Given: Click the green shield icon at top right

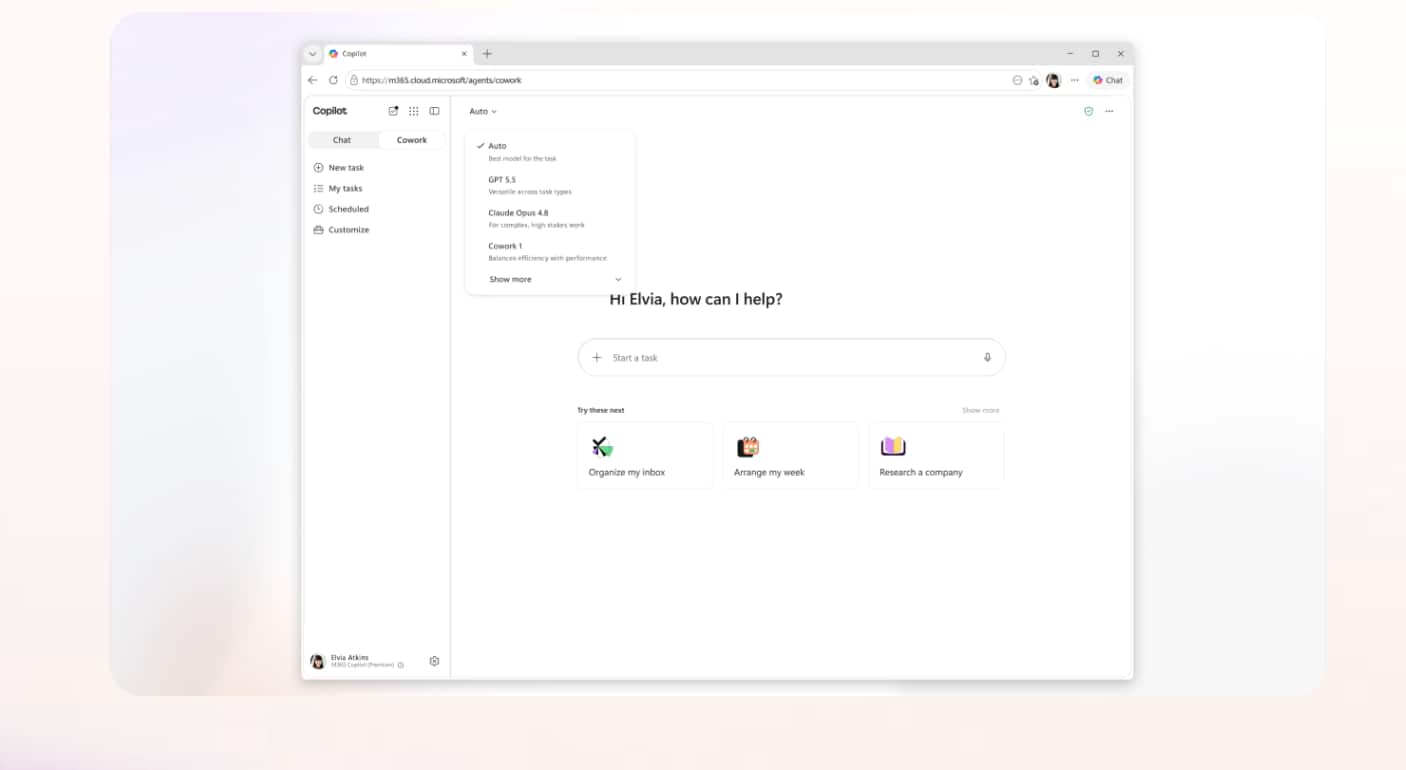Looking at the screenshot, I should click(x=1088, y=111).
